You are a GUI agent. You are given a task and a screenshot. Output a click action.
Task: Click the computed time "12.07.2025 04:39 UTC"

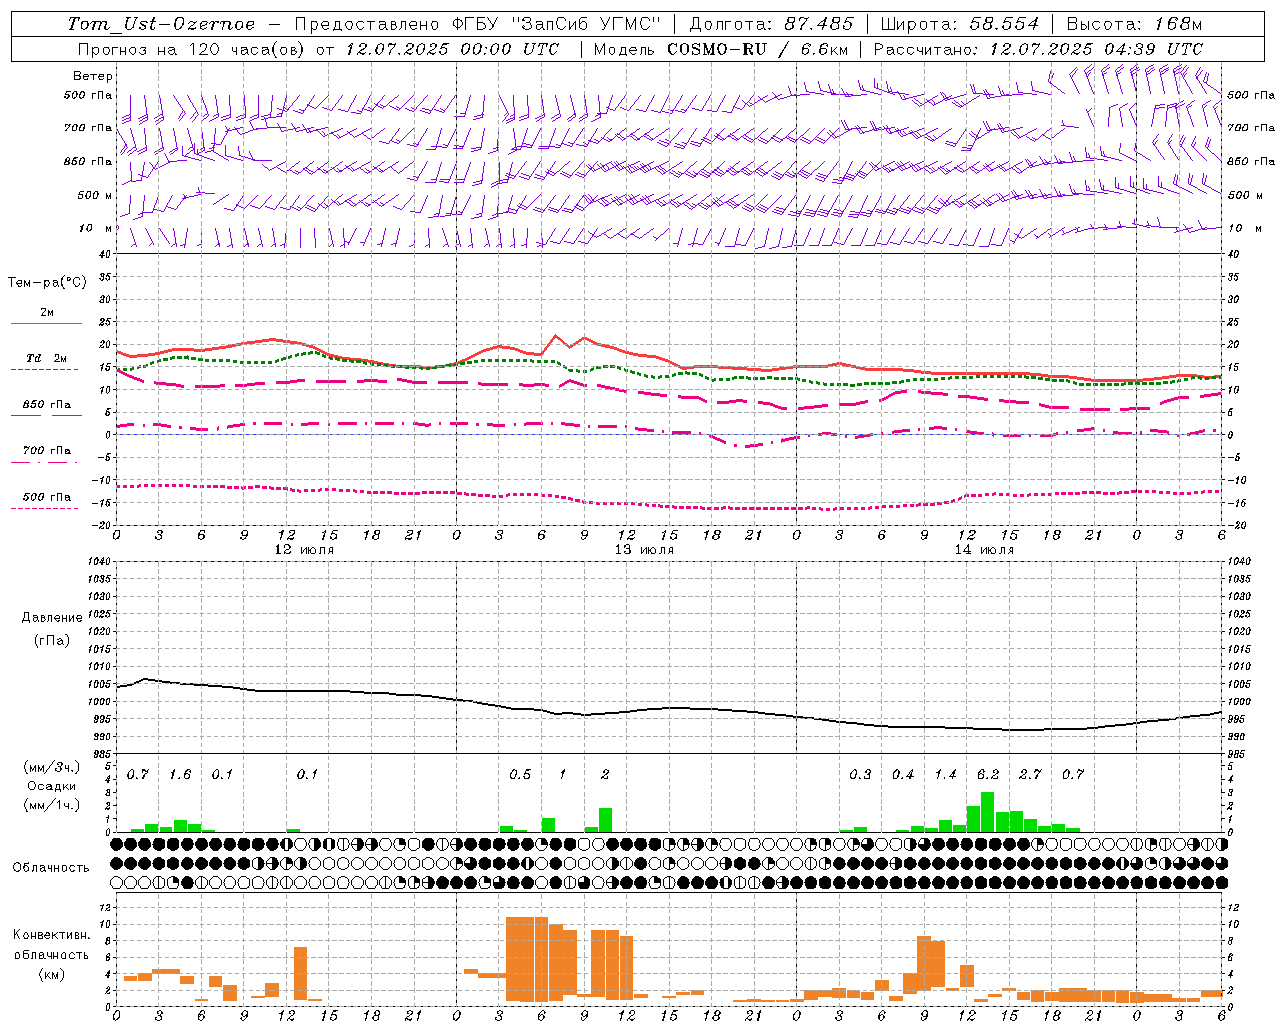(1096, 49)
